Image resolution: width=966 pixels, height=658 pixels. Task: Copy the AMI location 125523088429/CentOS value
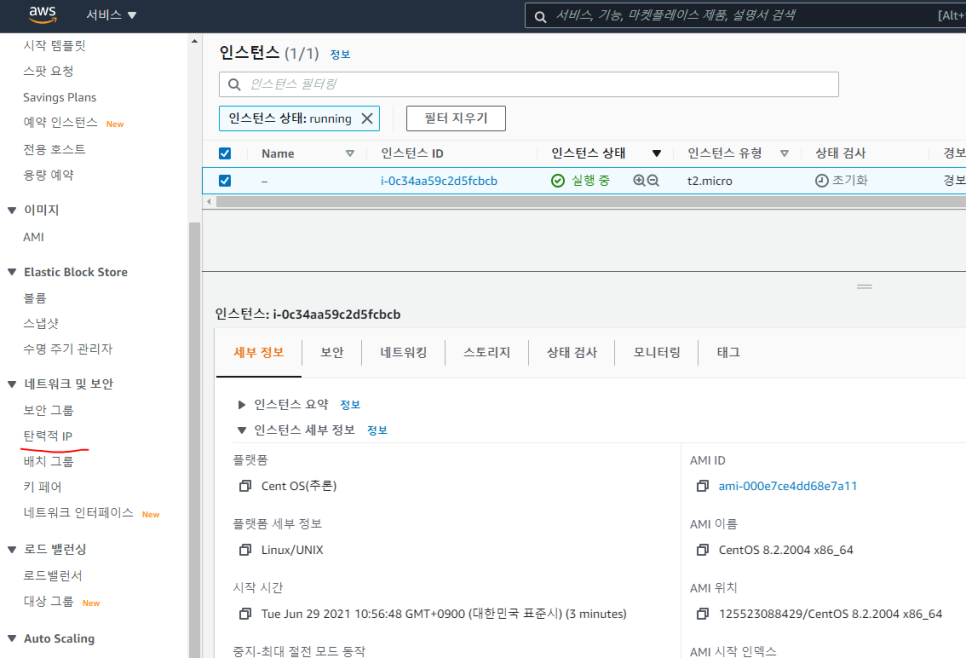pos(702,614)
